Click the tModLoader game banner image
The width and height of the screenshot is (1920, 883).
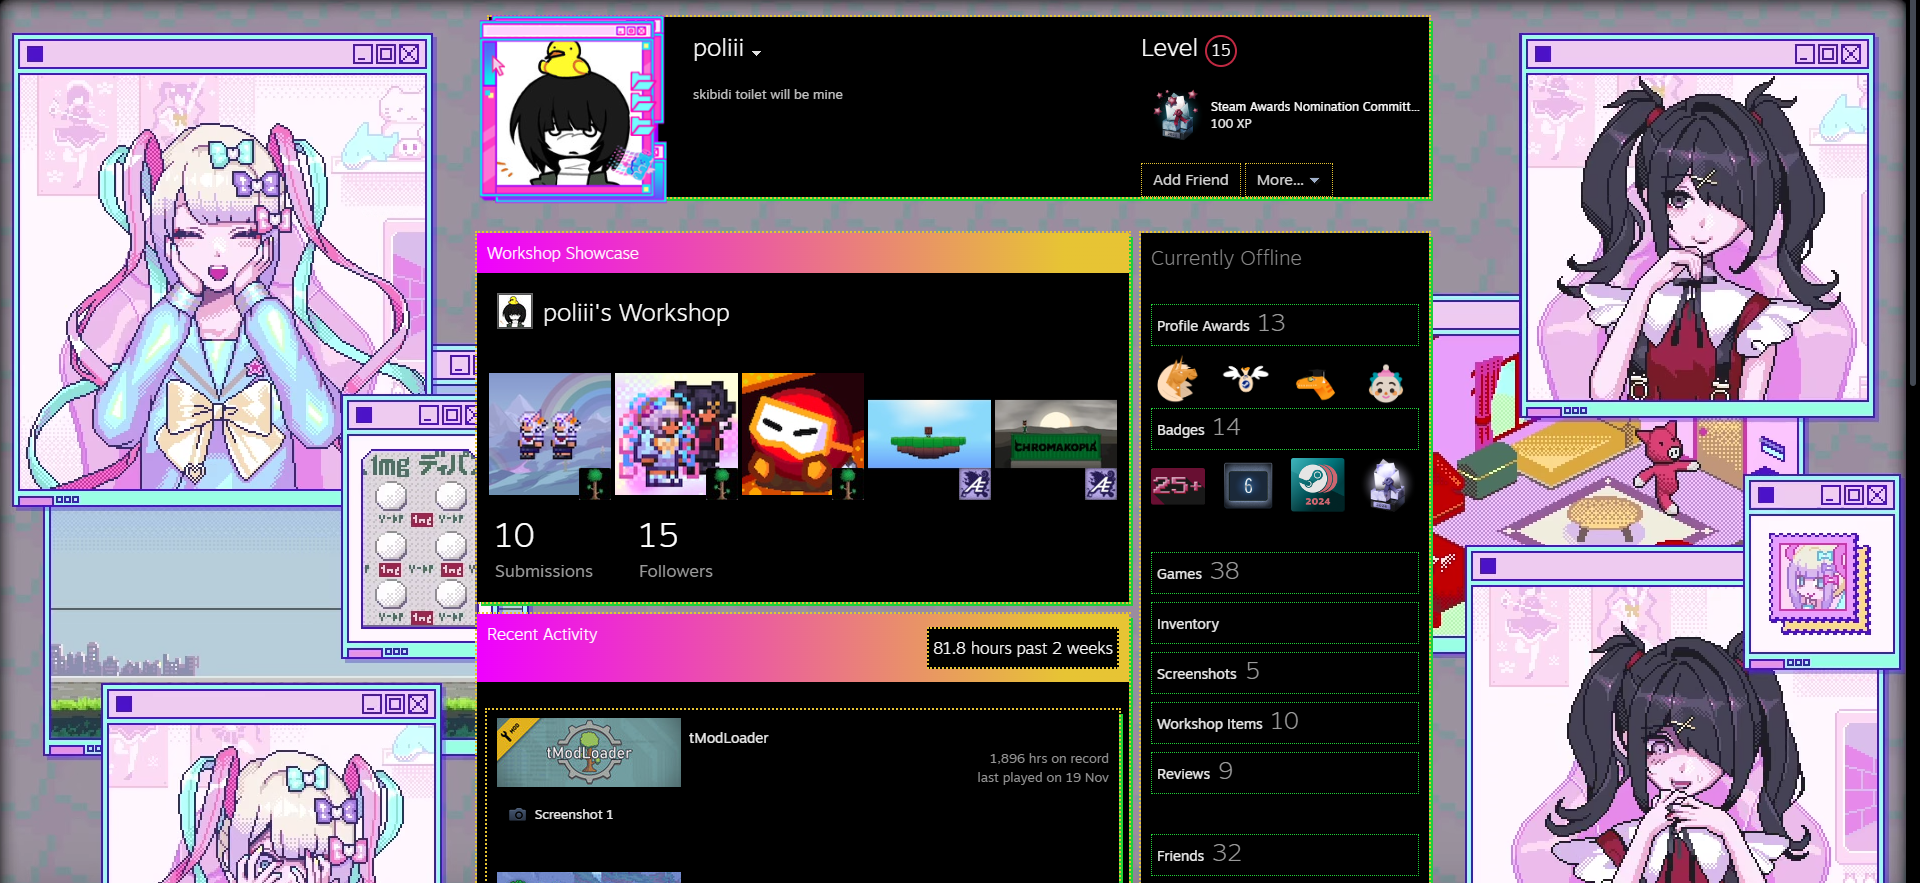588,753
